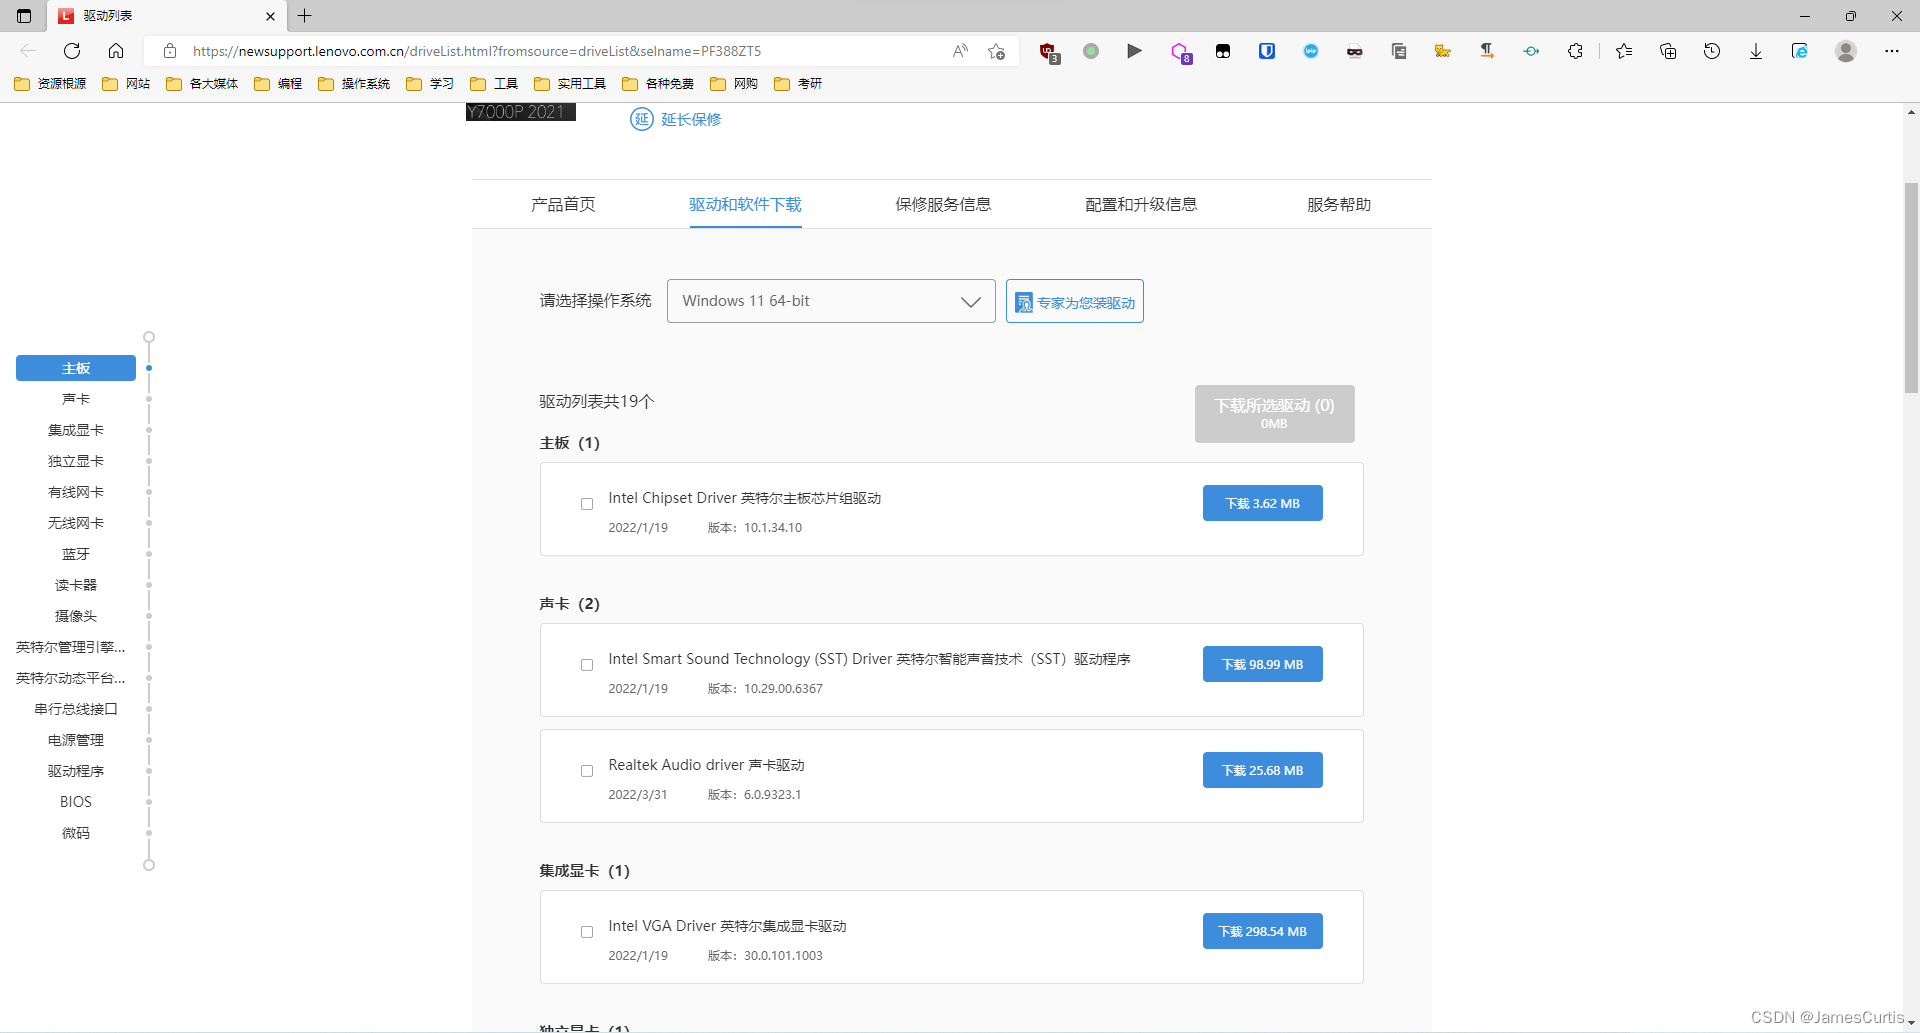Click the 下载所选驱动 button
Image resolution: width=1920 pixels, height=1033 pixels.
1274,414
